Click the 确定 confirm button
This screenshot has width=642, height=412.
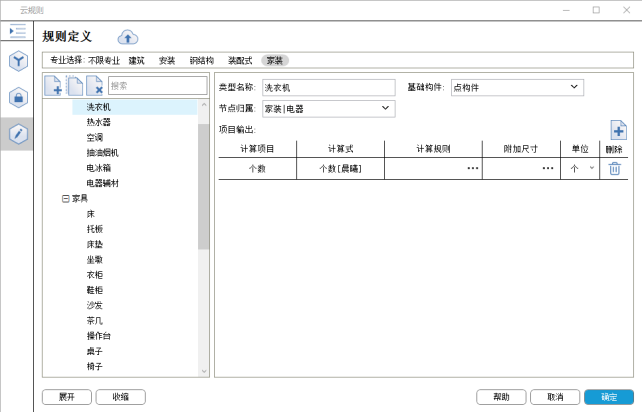click(x=608, y=396)
